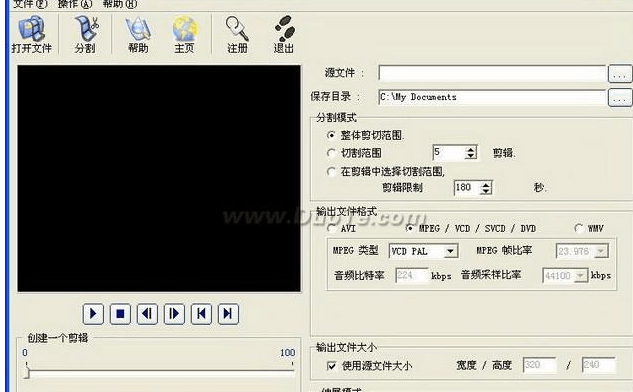Select the 切割范围 radio option
The height and width of the screenshot is (392, 633).
pos(331,153)
